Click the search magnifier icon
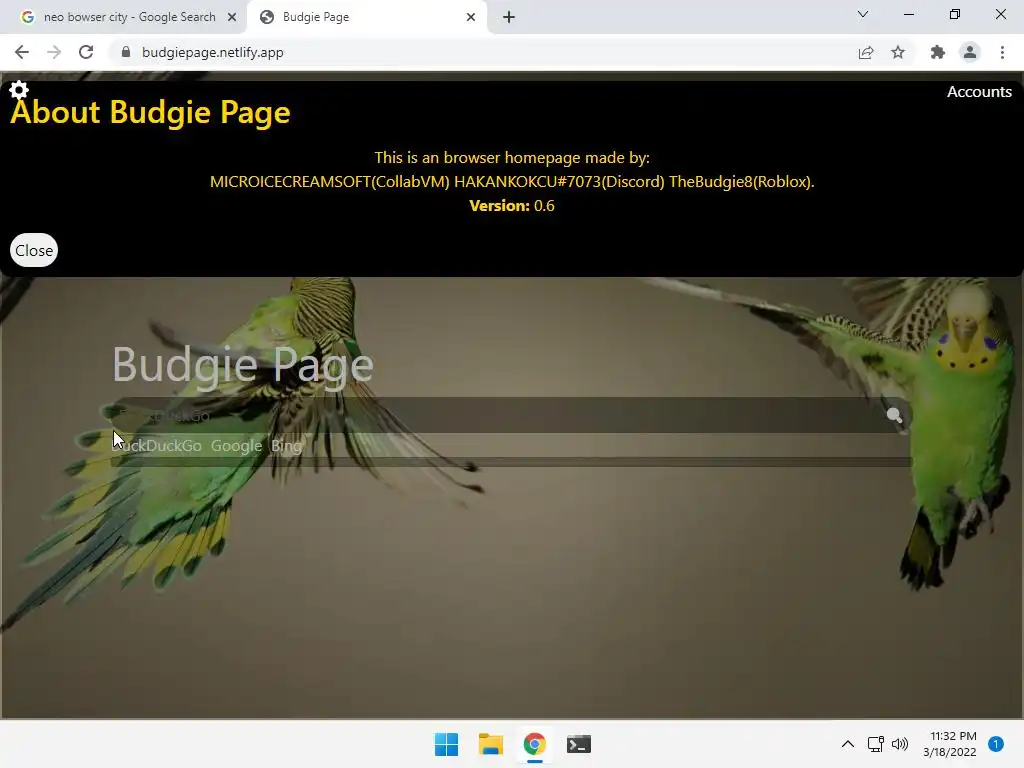Image resolution: width=1024 pixels, height=768 pixels. click(894, 415)
